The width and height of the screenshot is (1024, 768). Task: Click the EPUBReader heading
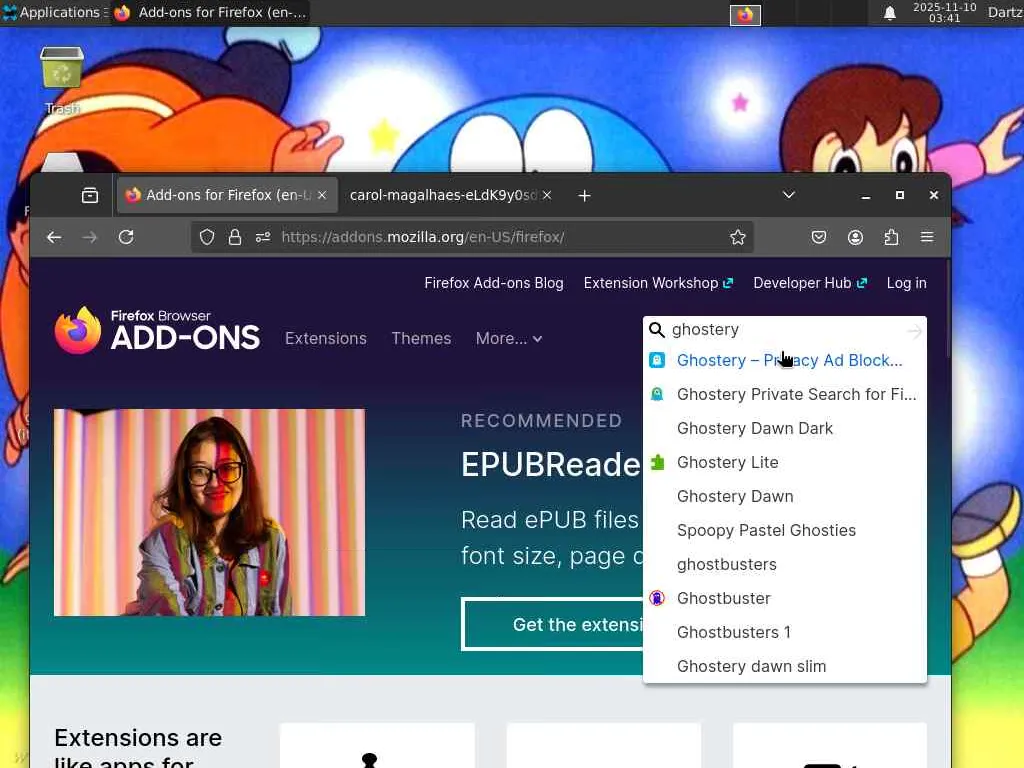(x=551, y=464)
